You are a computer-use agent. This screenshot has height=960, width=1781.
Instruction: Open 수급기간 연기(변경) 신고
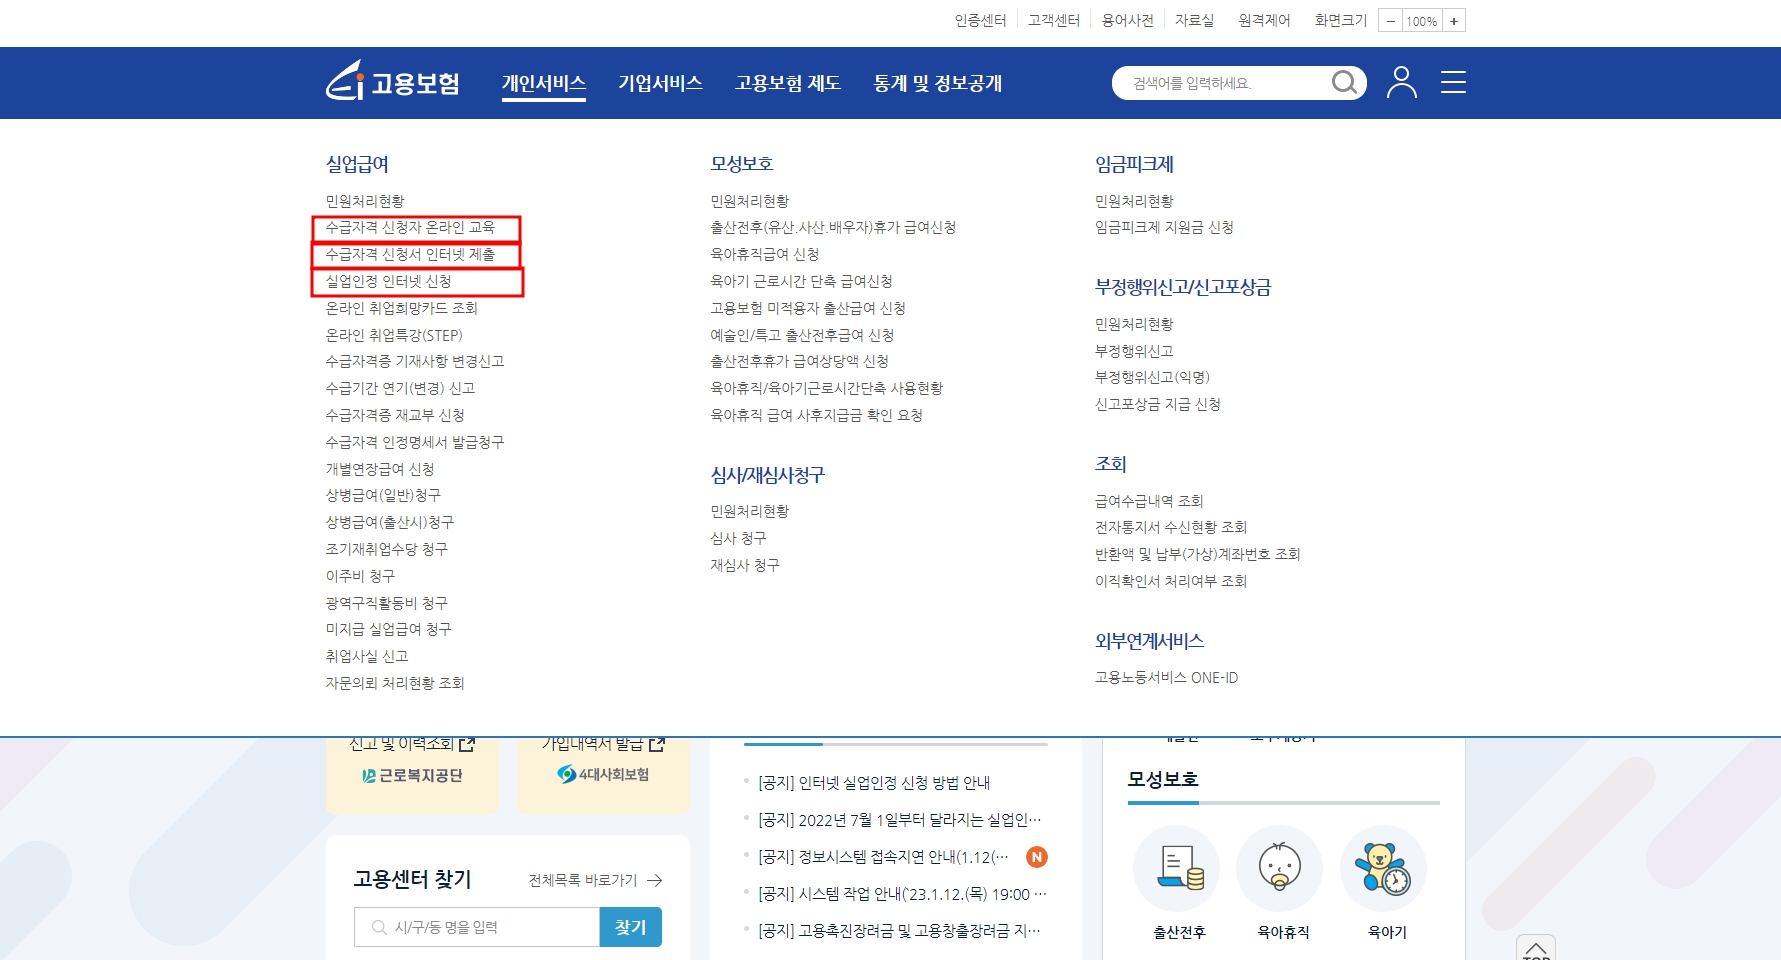(x=400, y=388)
